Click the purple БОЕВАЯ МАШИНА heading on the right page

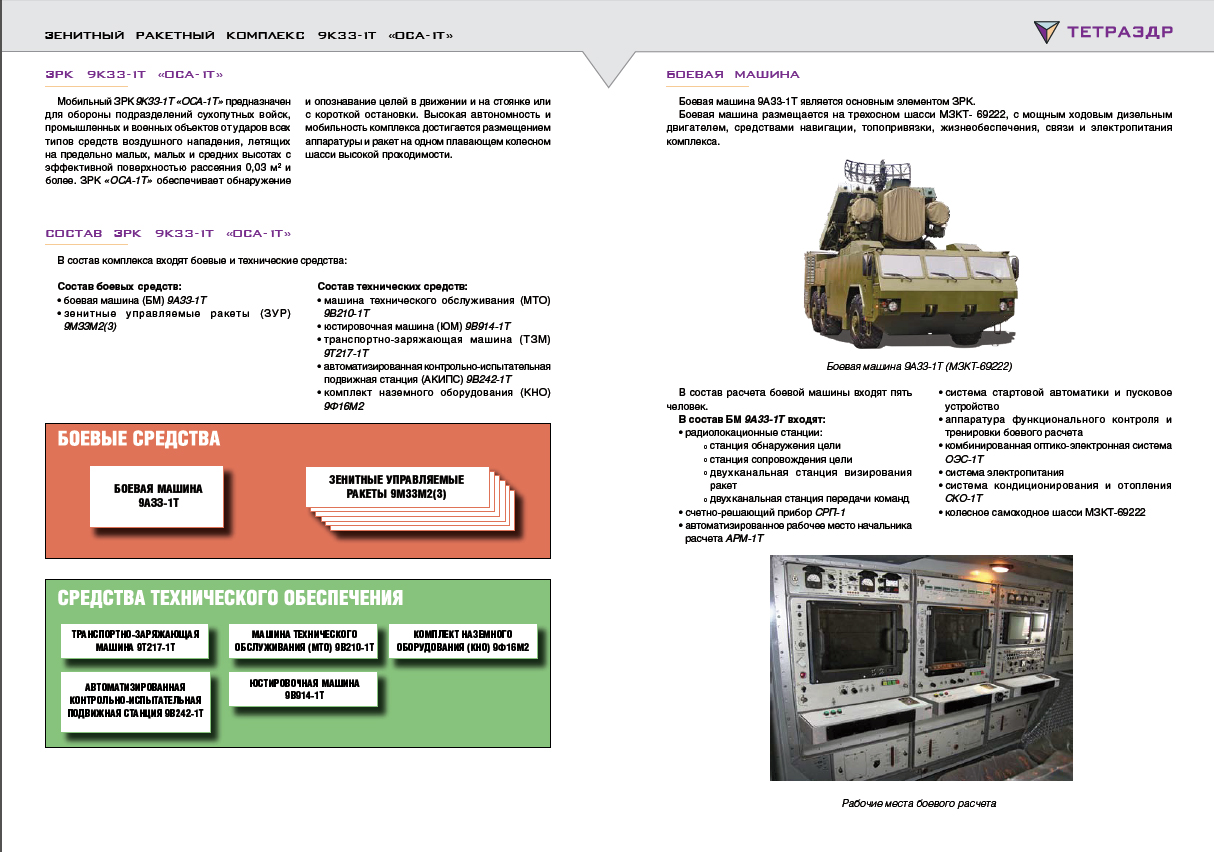(732, 75)
